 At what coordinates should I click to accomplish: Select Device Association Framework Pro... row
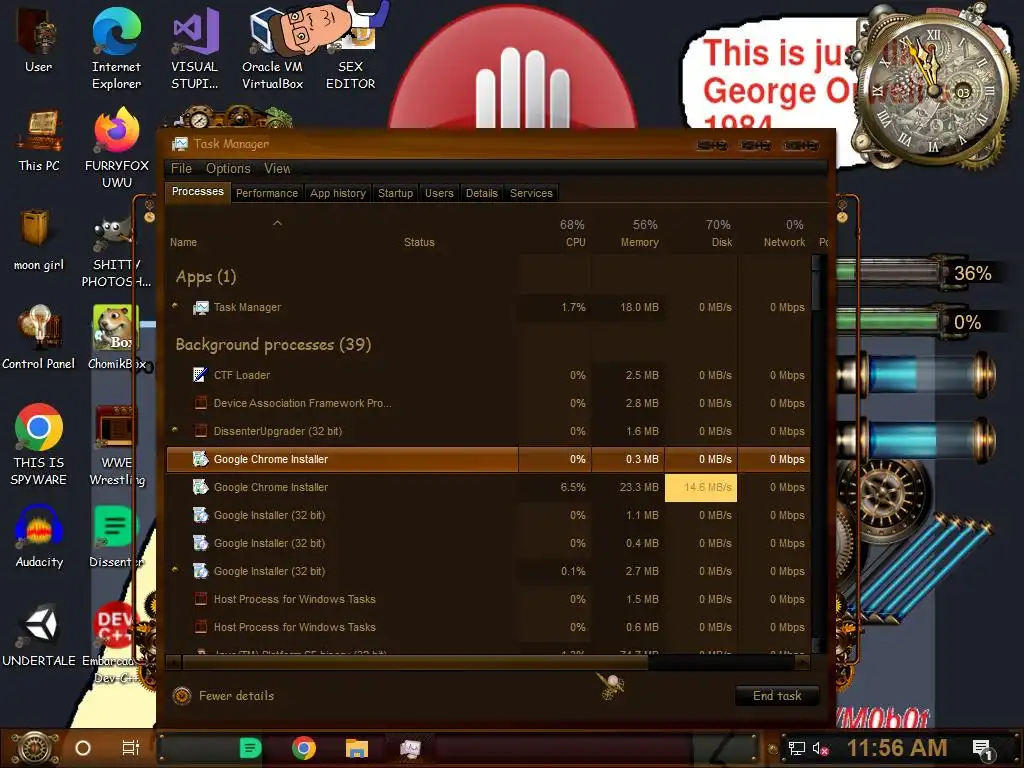[488, 404]
